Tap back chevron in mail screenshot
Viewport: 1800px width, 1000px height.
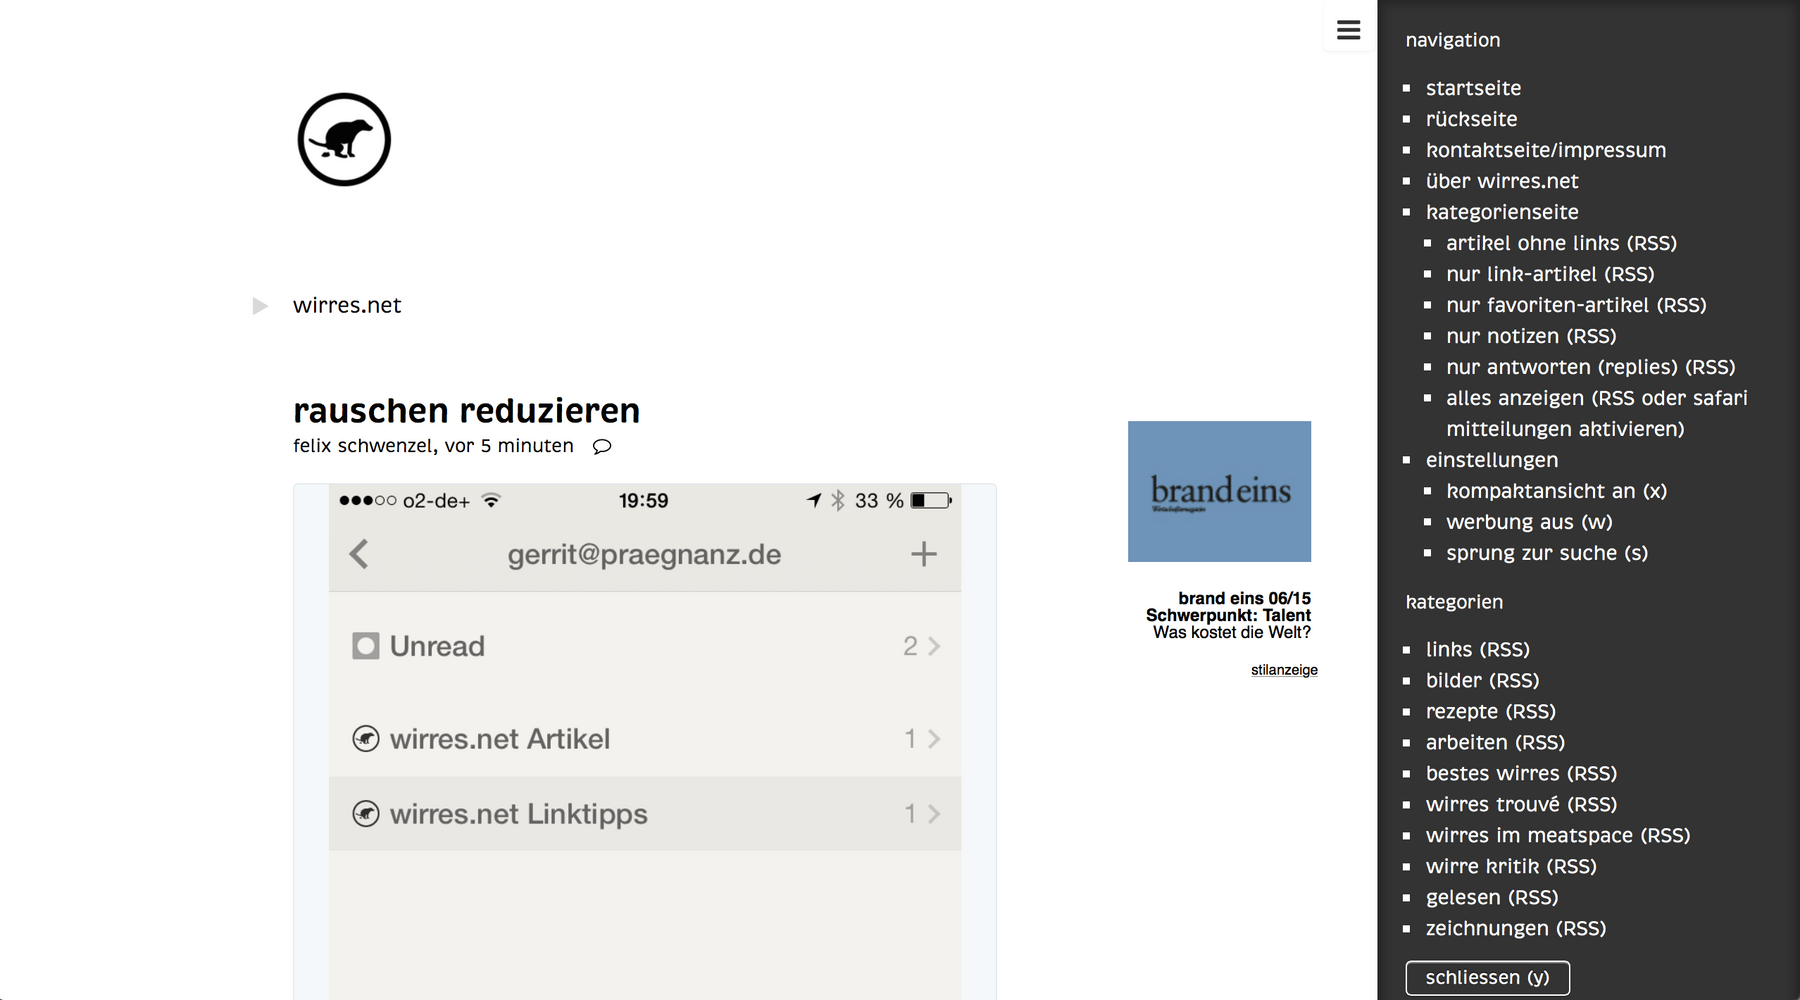(359, 554)
